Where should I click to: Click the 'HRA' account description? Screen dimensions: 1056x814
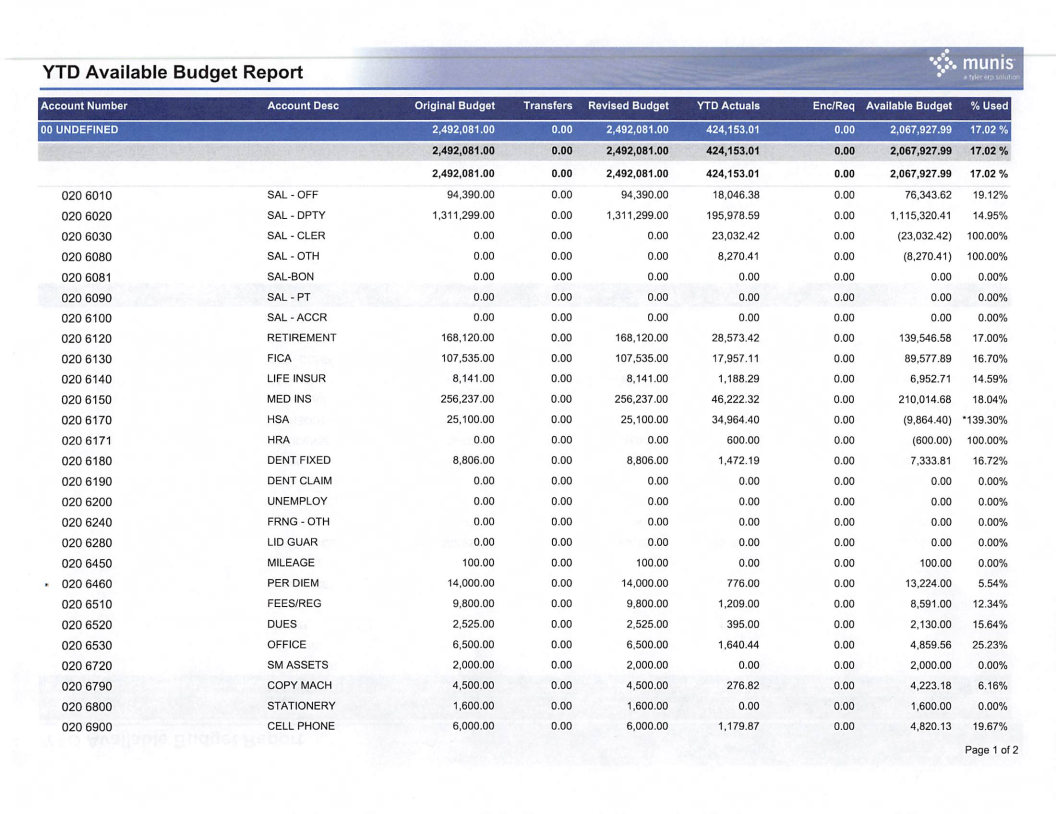click(278, 440)
